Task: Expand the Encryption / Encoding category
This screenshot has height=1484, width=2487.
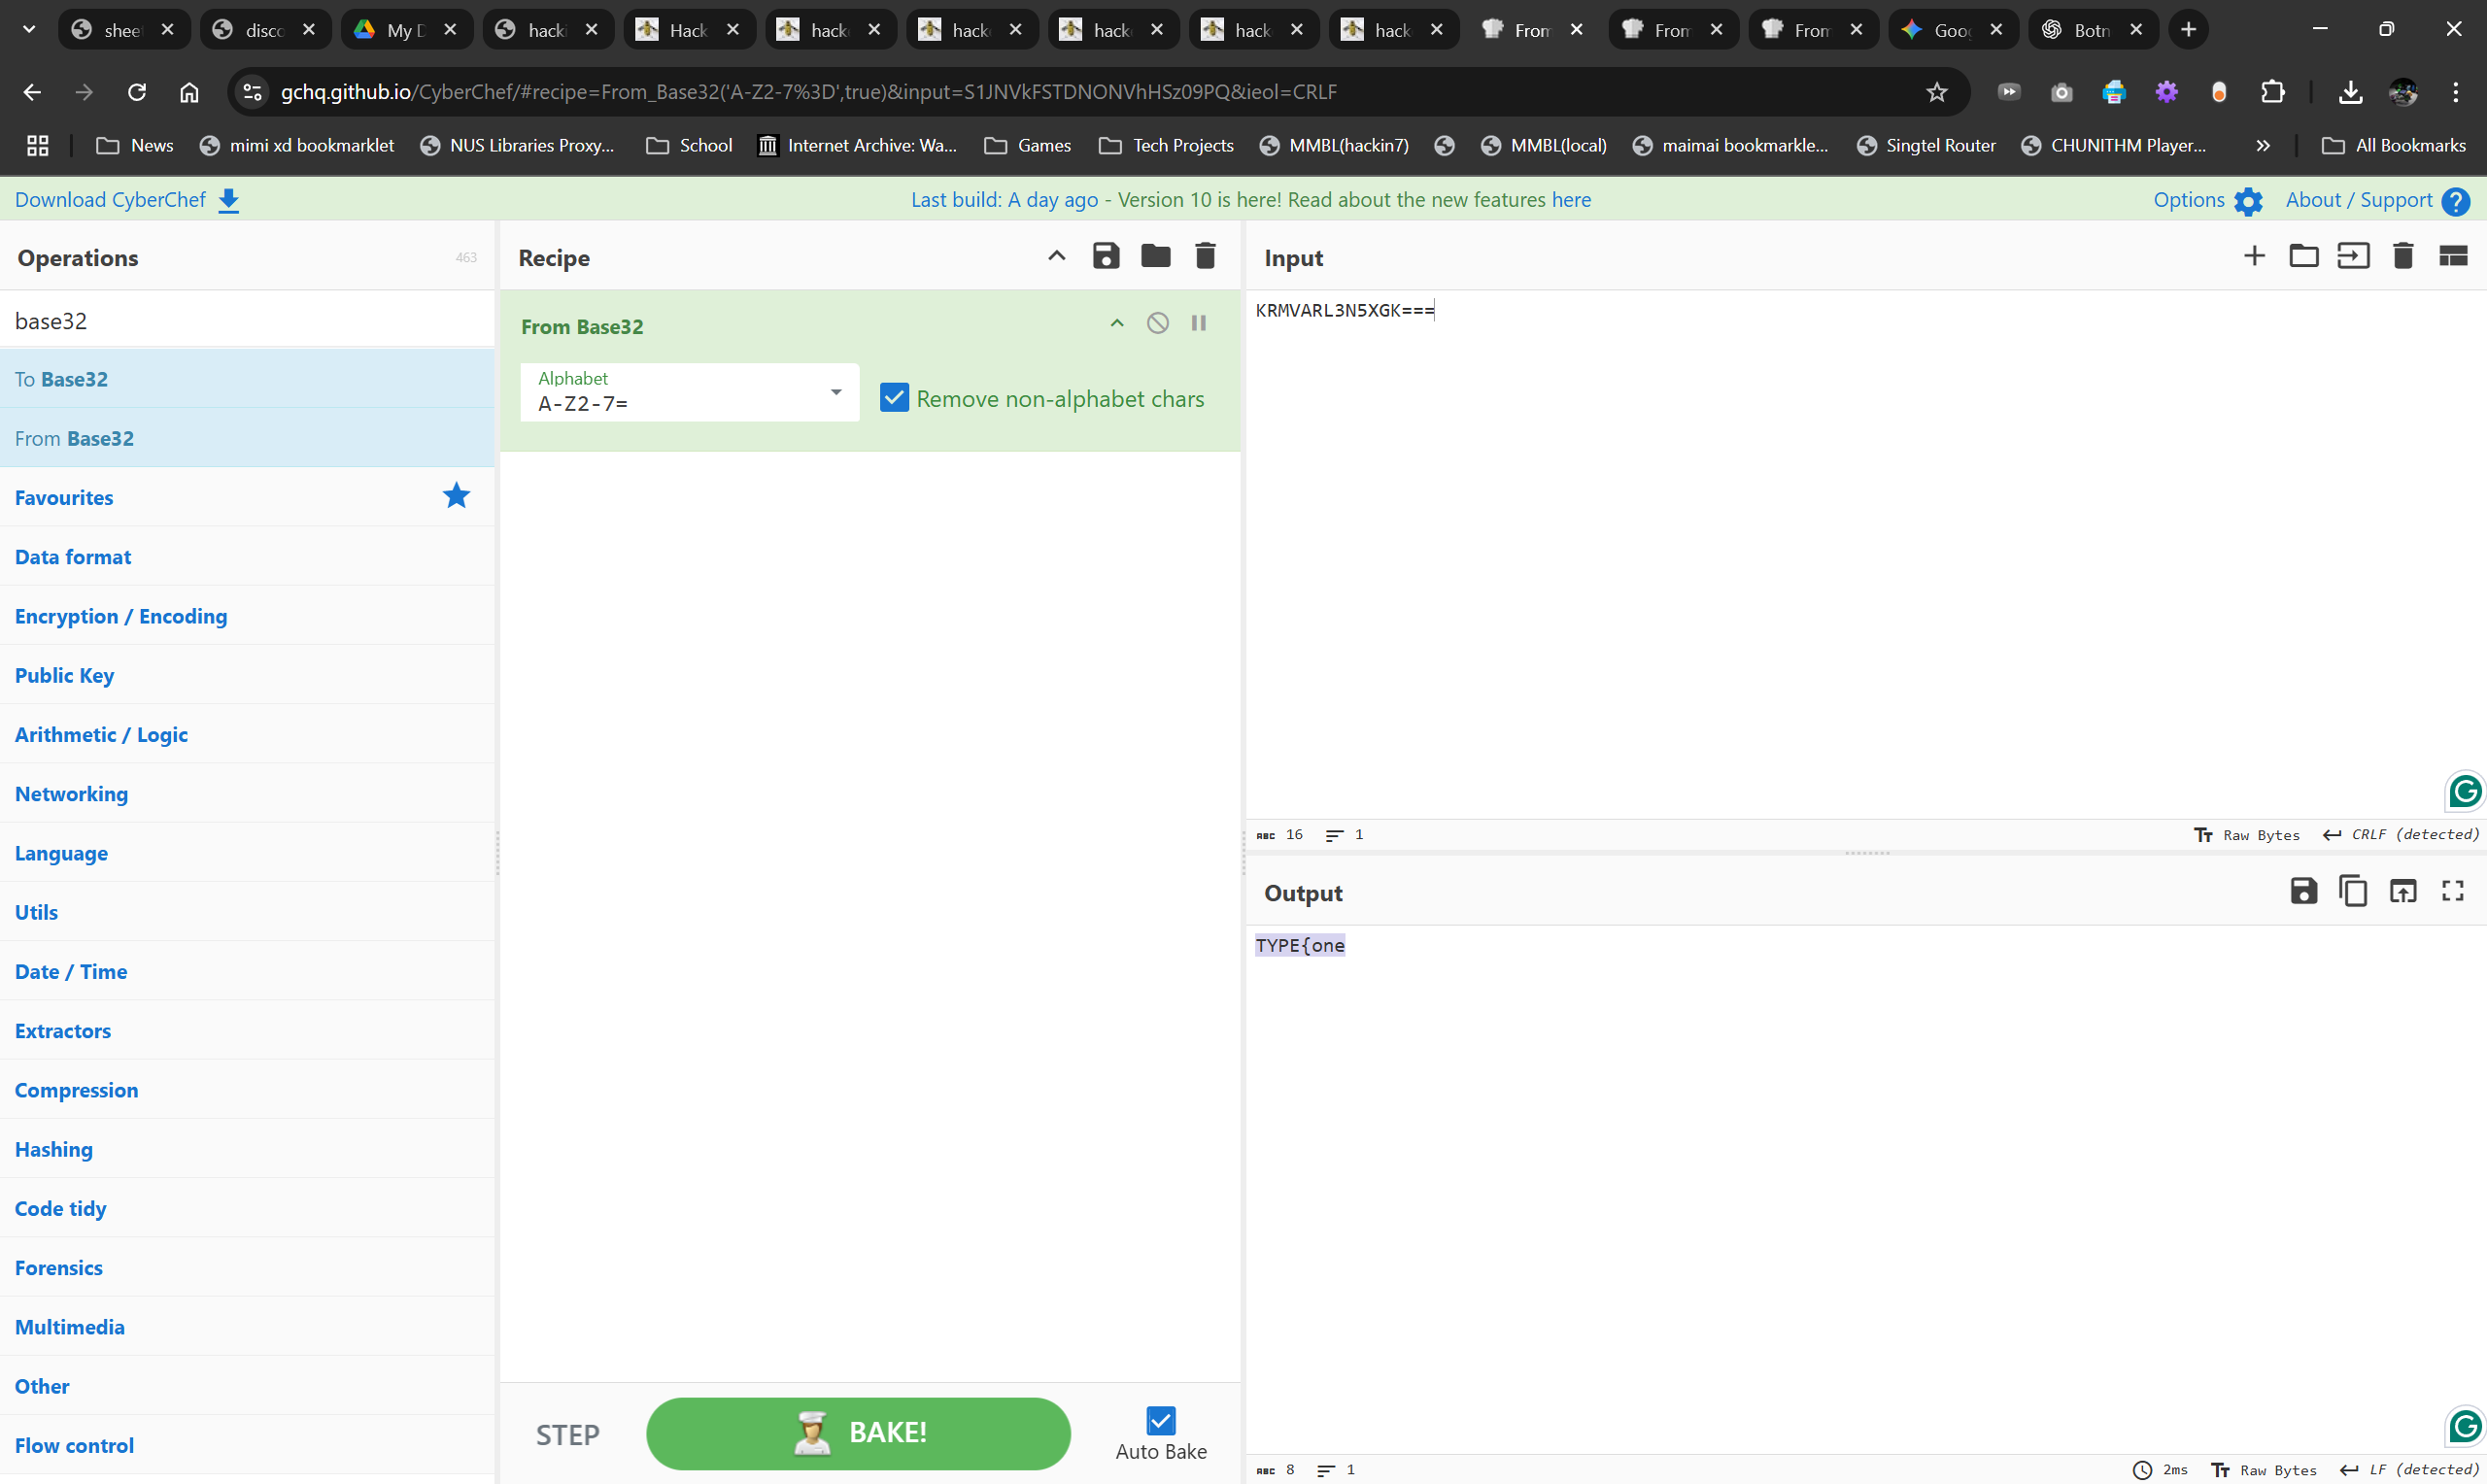Action: 121,616
